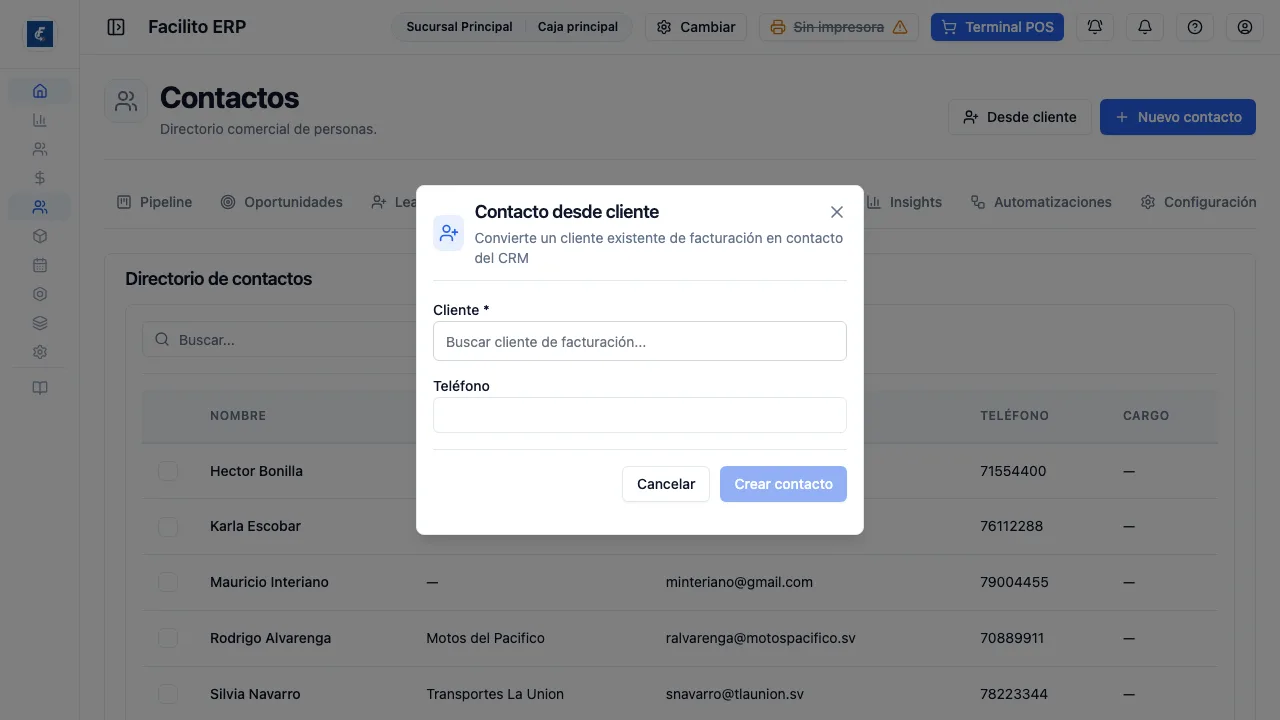Open the notifications bell icon
The width and height of the screenshot is (1280, 720).
[x=1145, y=27]
